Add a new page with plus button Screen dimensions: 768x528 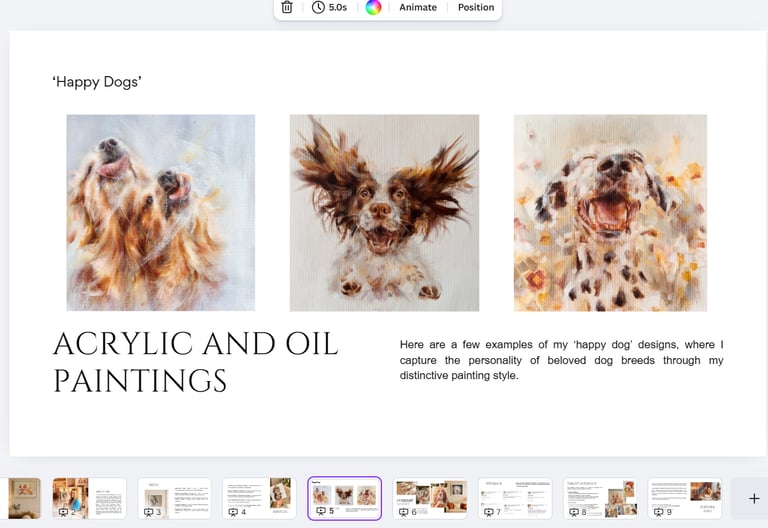(754, 499)
